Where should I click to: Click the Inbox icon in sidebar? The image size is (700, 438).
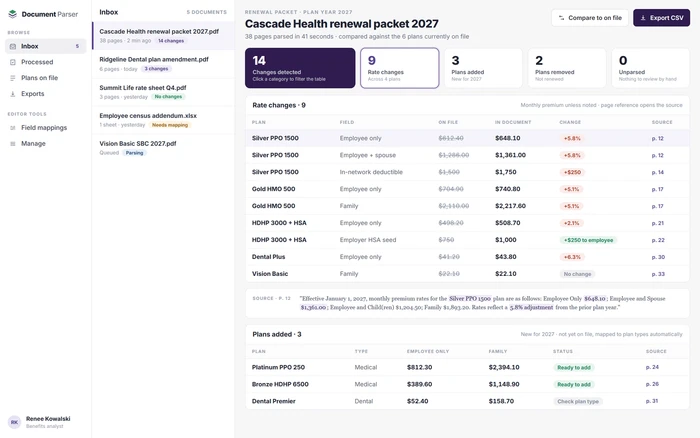(13, 46)
